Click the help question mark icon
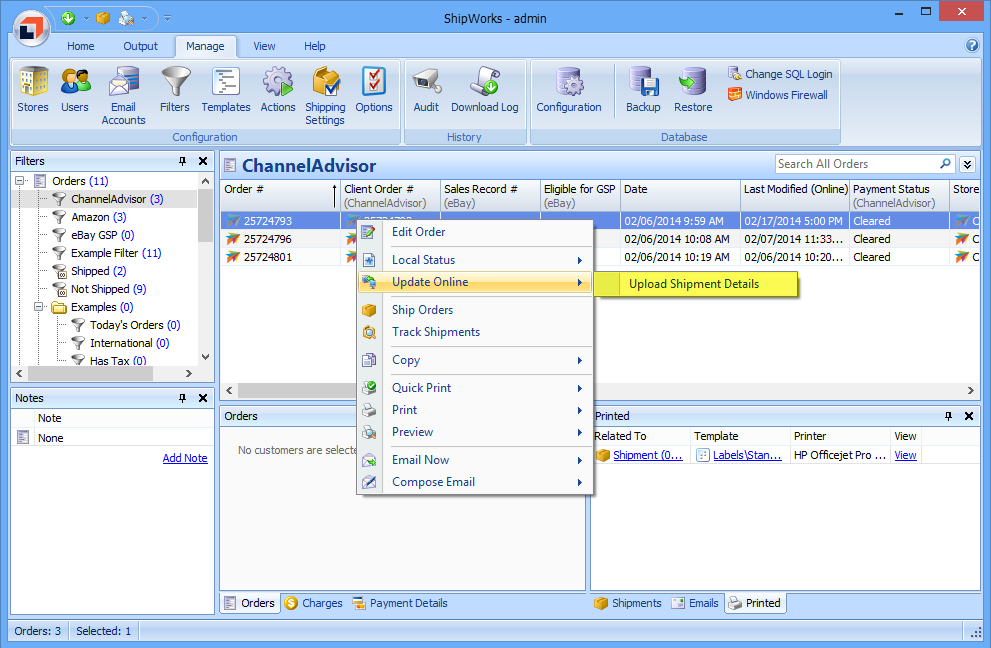991x648 pixels. pyautogui.click(x=971, y=45)
